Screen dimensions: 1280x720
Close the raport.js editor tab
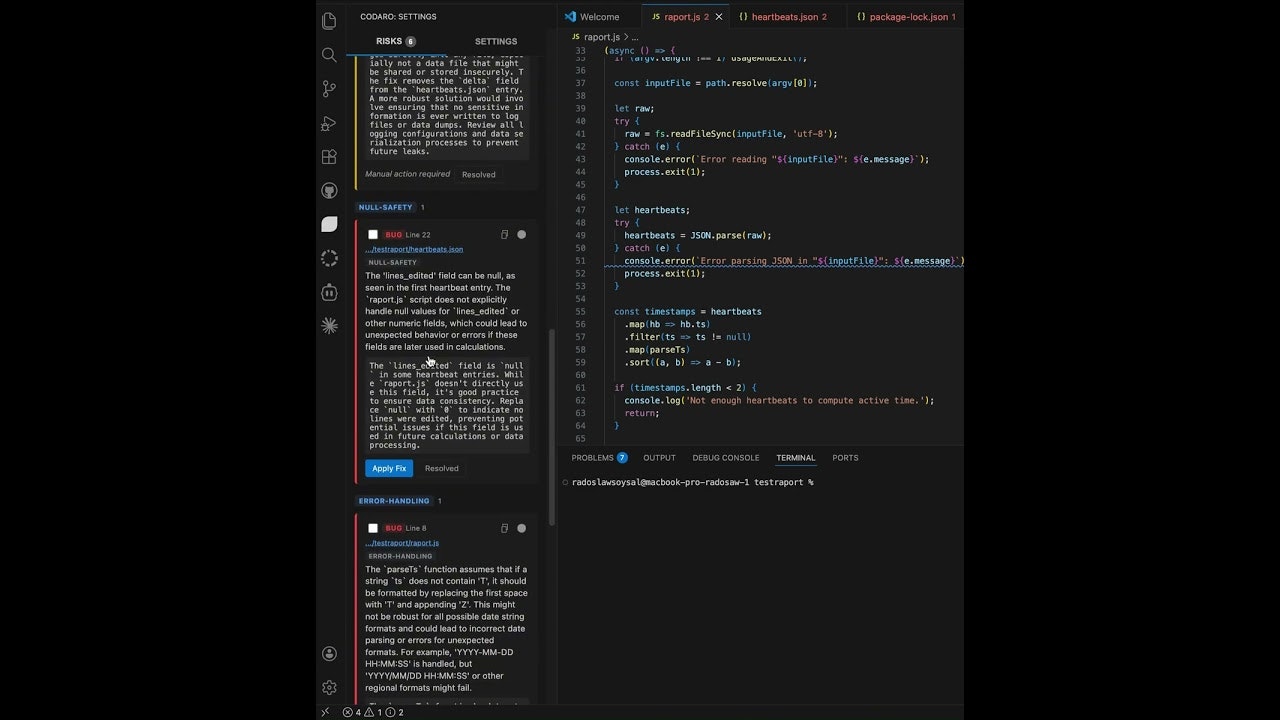tap(718, 17)
